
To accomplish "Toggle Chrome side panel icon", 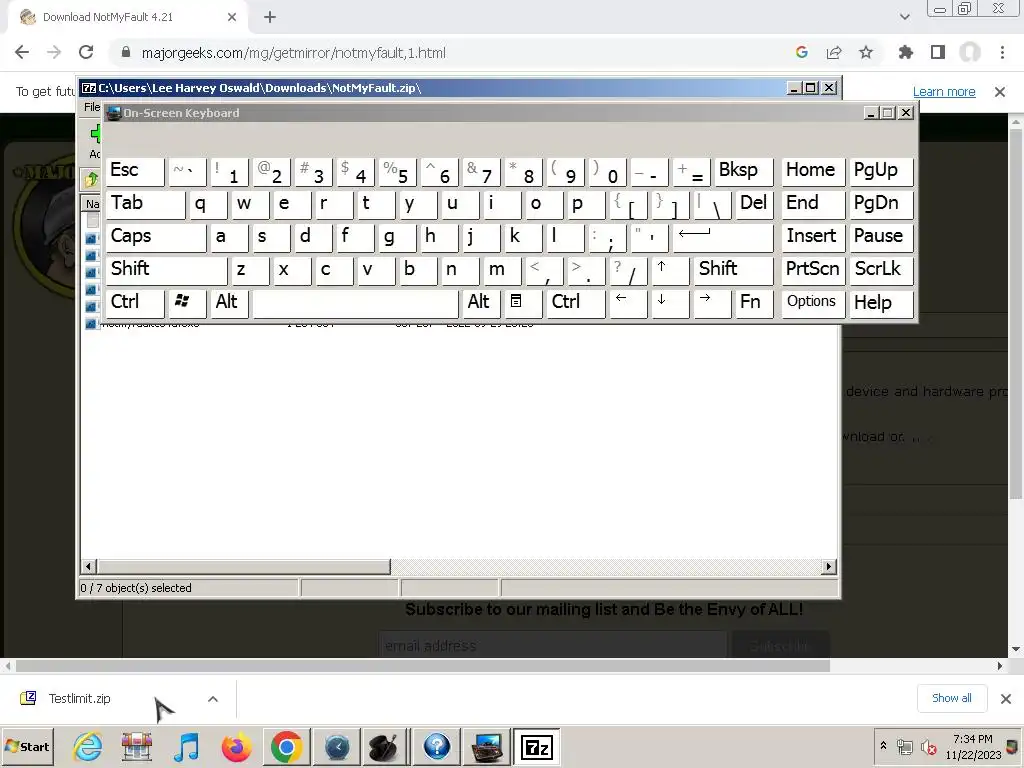I will [x=938, y=52].
